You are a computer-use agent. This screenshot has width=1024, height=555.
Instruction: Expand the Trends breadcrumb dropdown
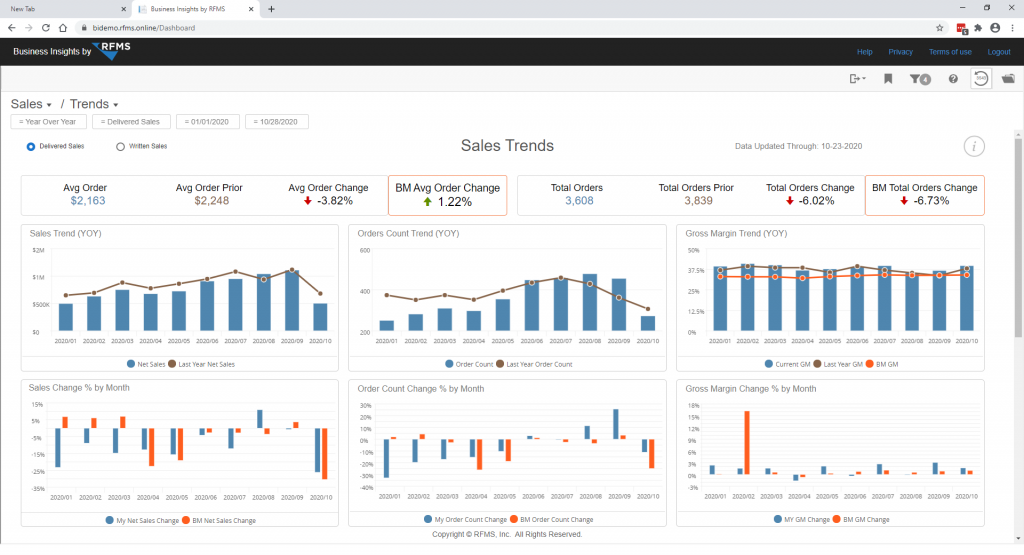(94, 104)
